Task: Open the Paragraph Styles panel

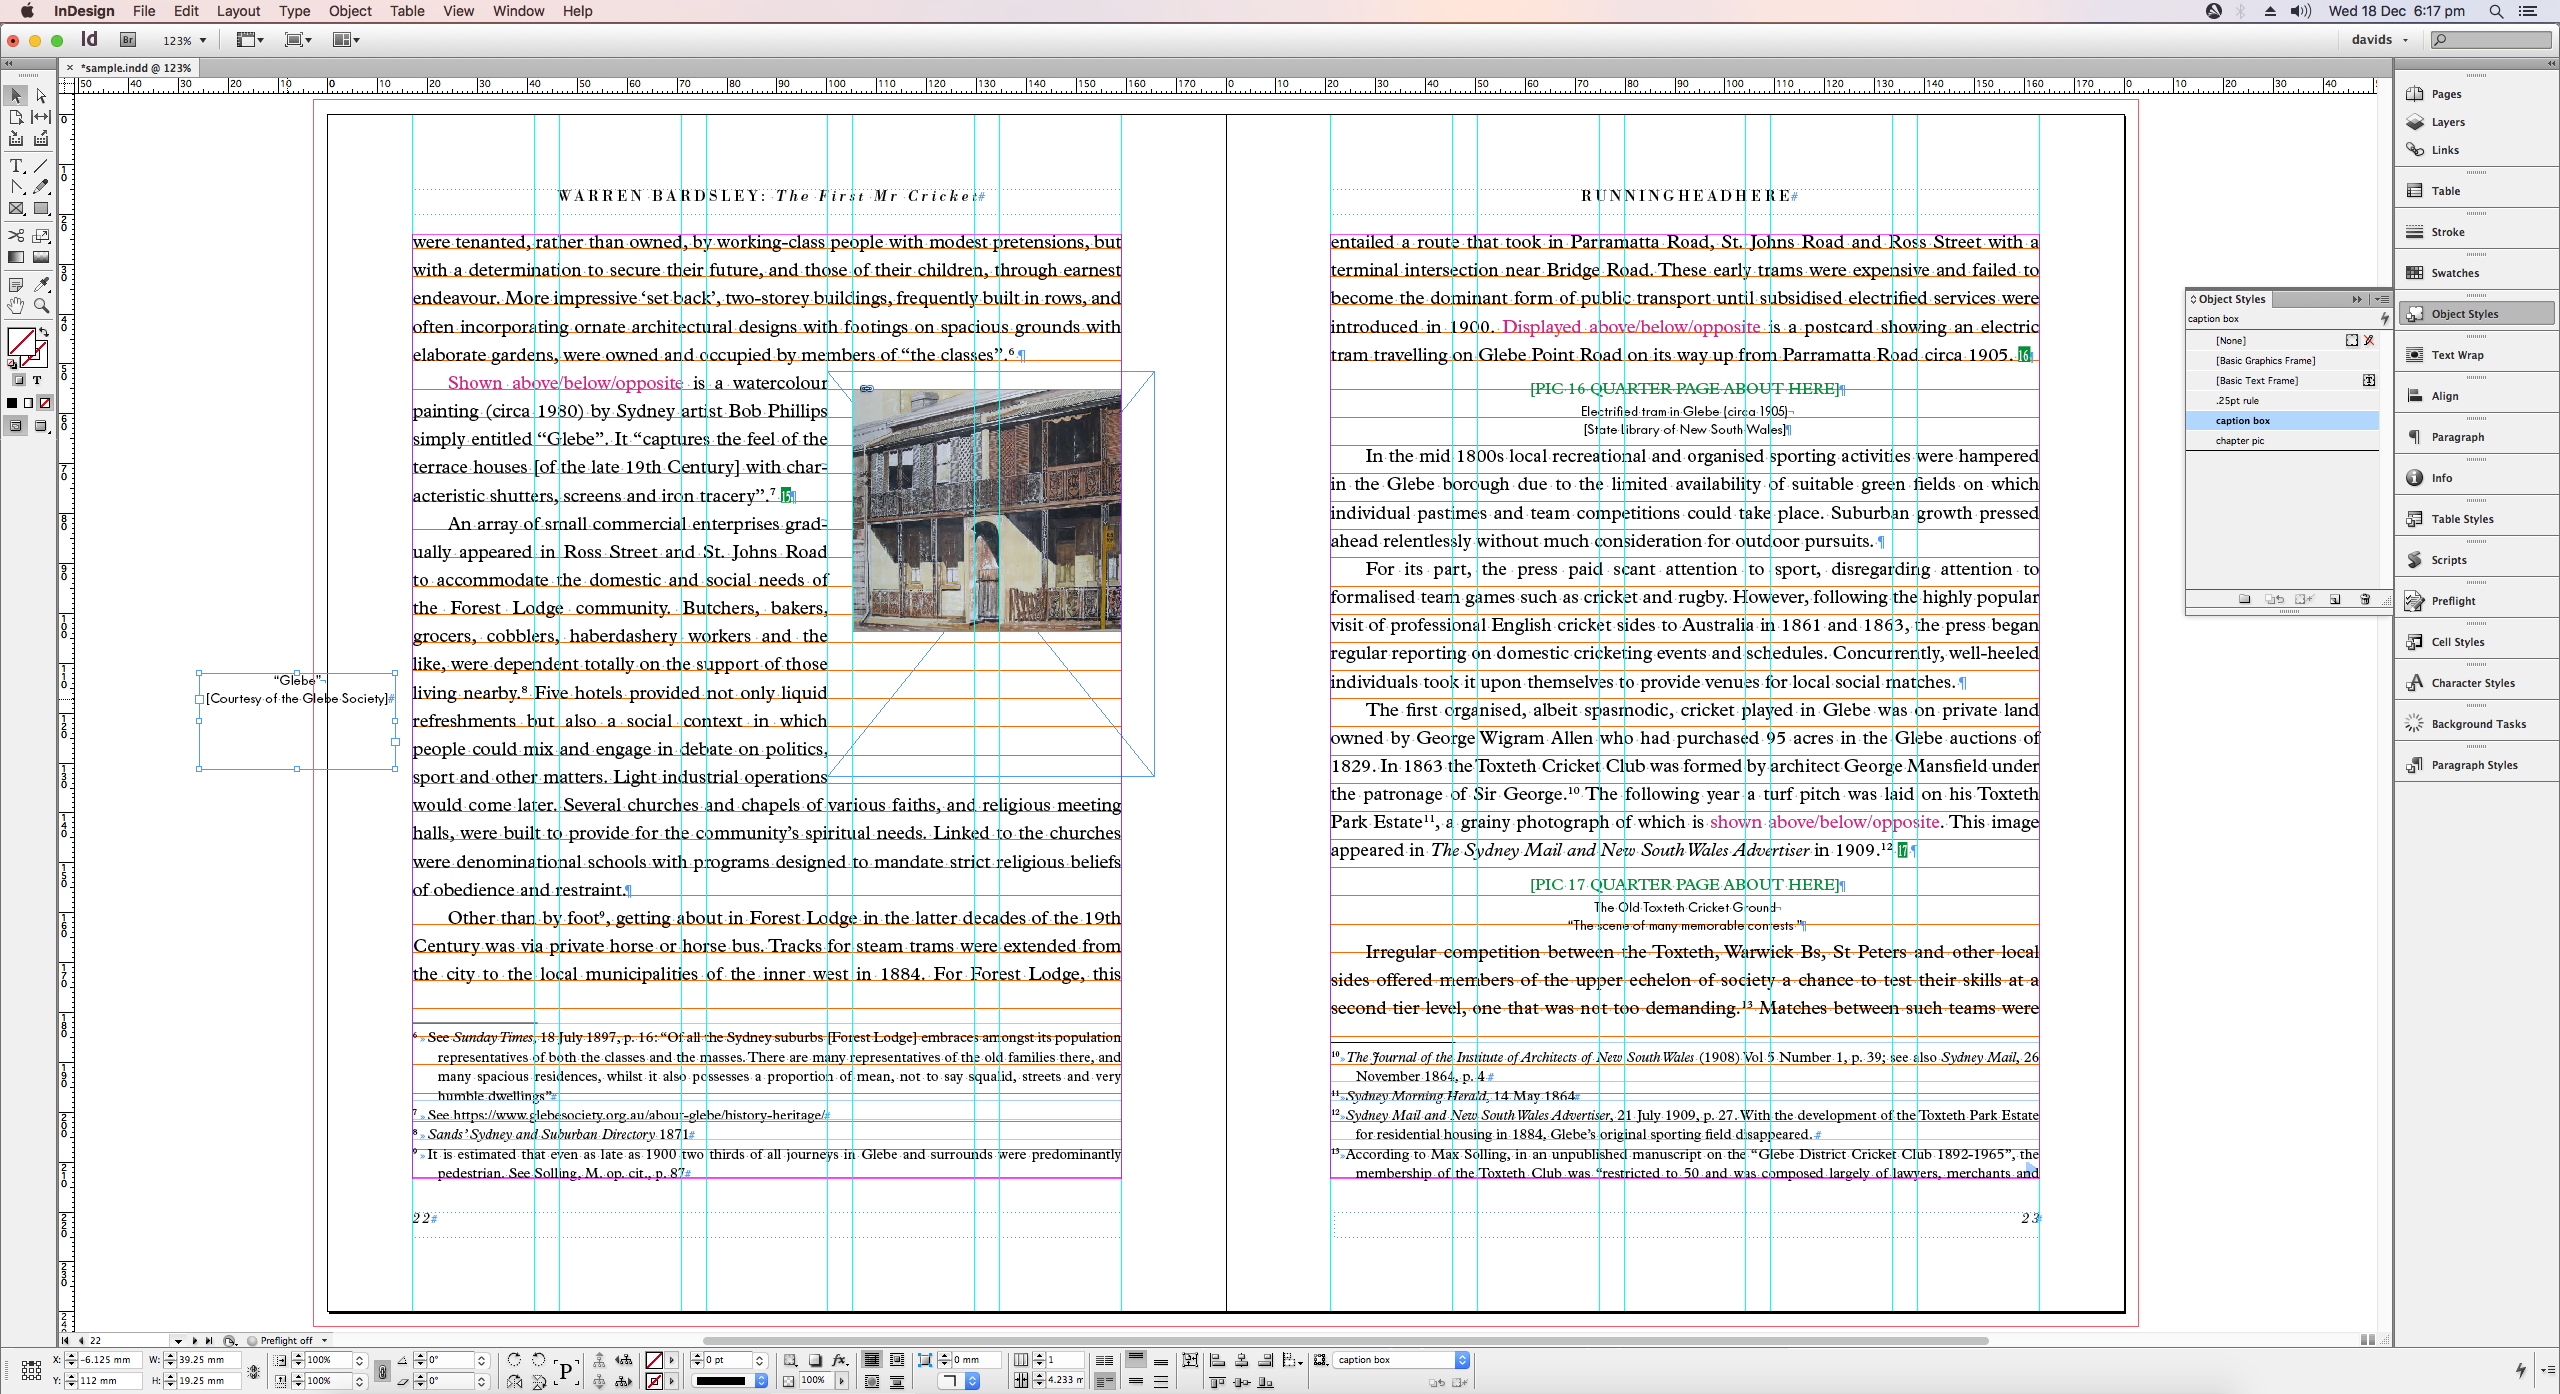Action: point(2474,765)
